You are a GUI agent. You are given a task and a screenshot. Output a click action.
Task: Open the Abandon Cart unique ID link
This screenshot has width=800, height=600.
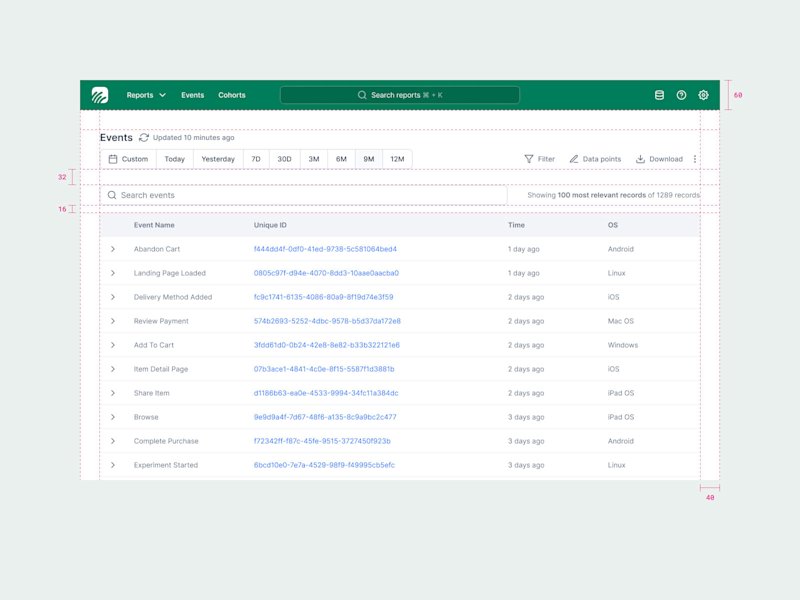[325, 249]
